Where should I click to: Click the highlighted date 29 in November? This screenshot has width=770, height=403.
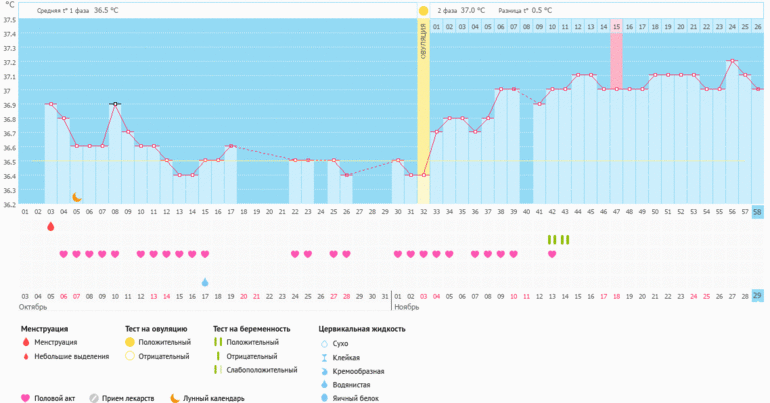758,296
